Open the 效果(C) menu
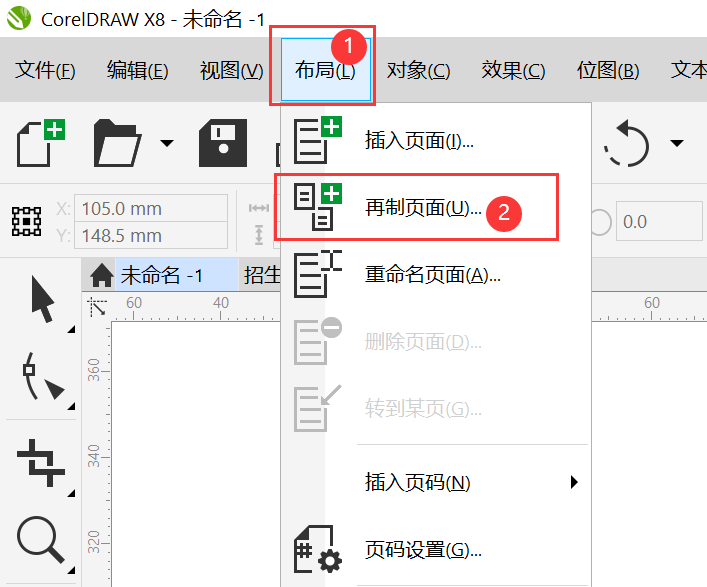The height and width of the screenshot is (587, 707). point(513,70)
